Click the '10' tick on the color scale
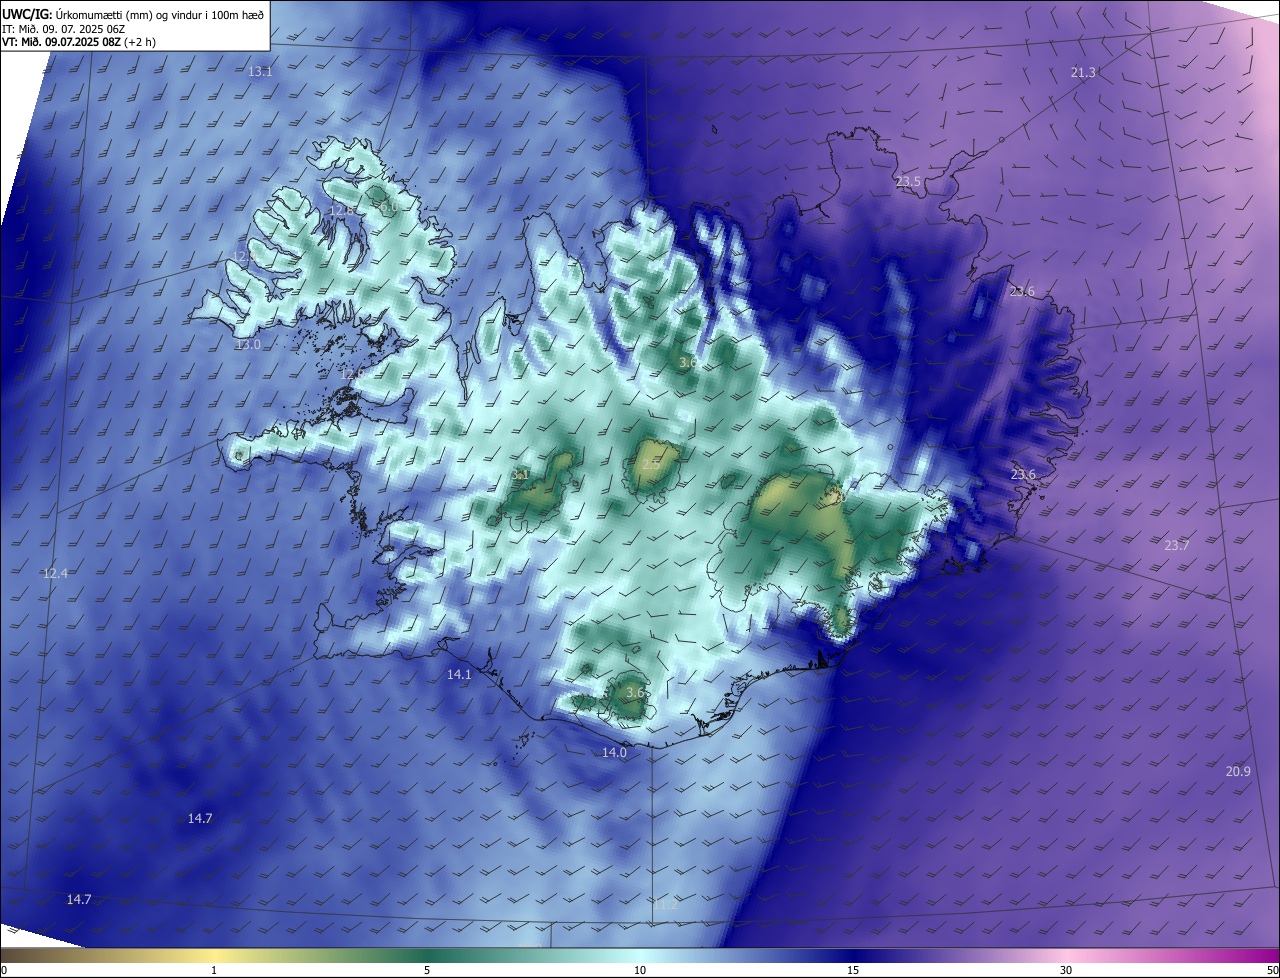 pyautogui.click(x=640, y=970)
